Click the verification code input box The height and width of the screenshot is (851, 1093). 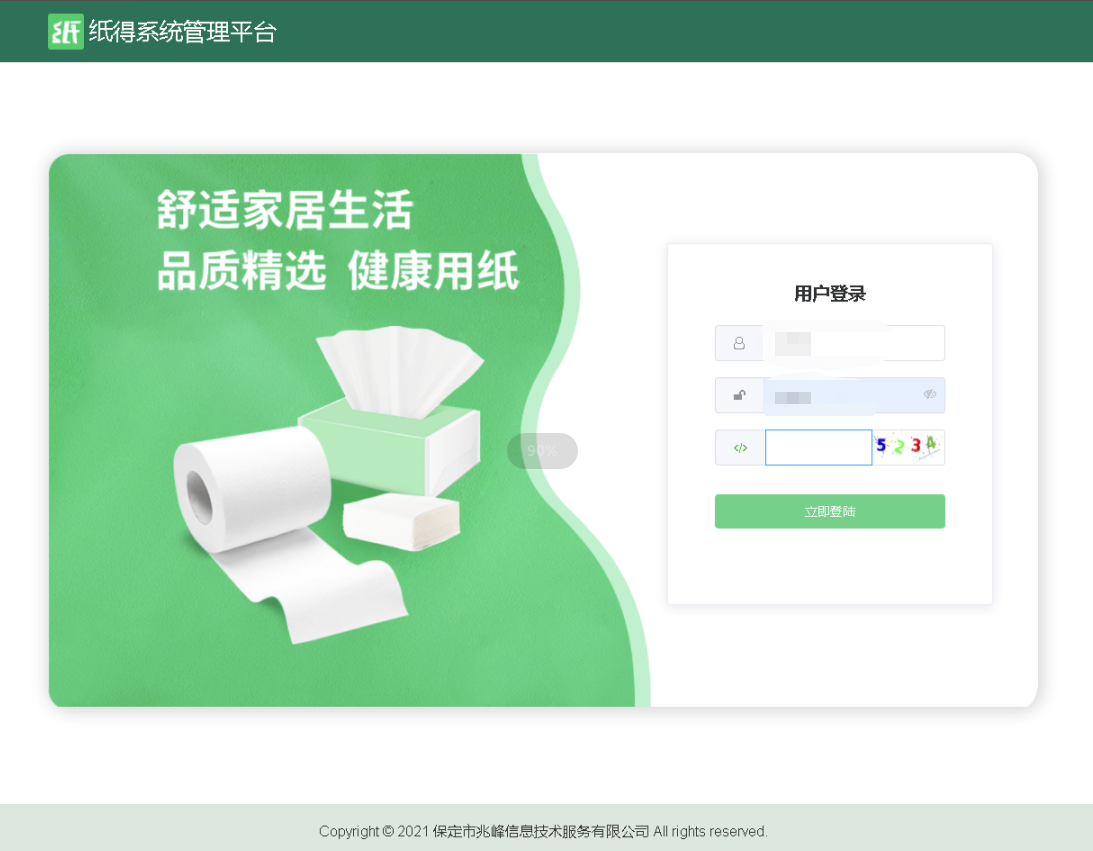coord(818,448)
